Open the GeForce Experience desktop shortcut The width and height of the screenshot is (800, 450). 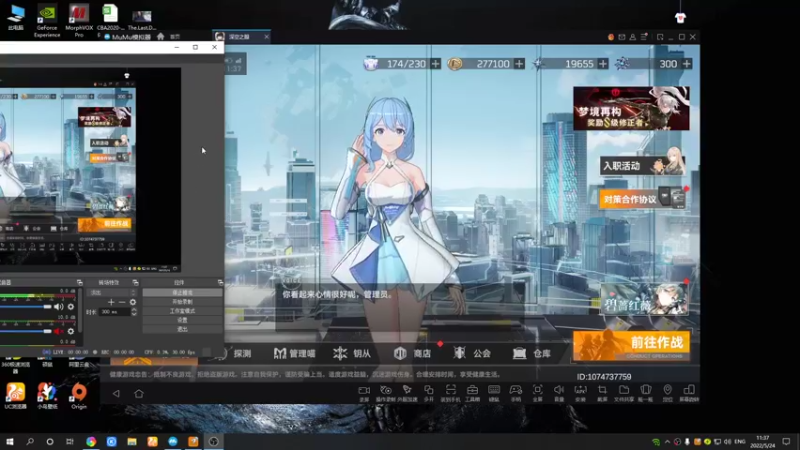[47, 20]
